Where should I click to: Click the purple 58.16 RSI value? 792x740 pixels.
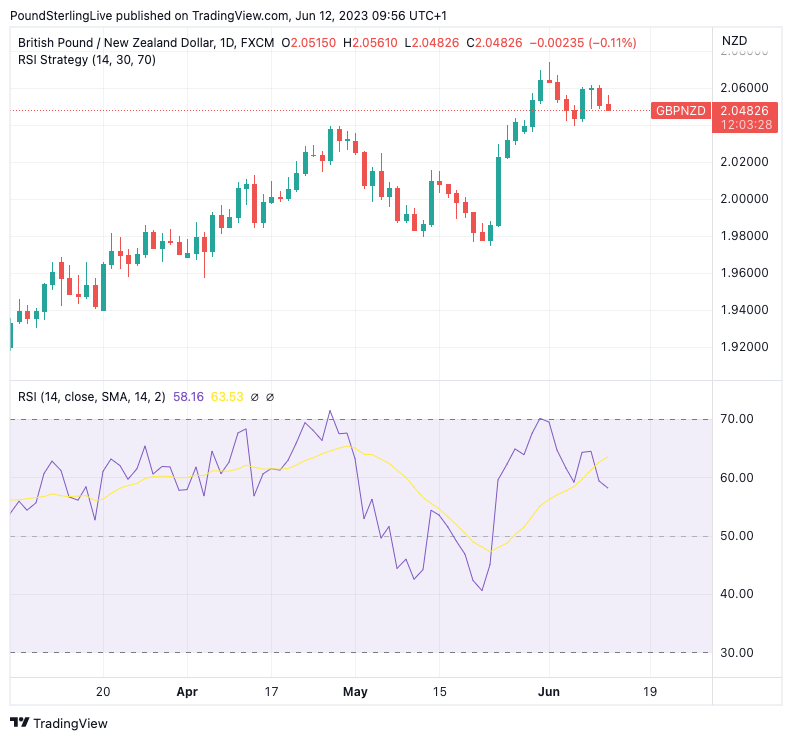[x=188, y=397]
